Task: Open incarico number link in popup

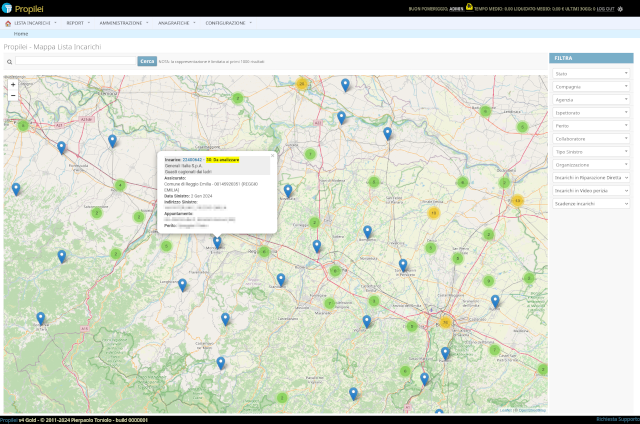Action: click(192, 160)
